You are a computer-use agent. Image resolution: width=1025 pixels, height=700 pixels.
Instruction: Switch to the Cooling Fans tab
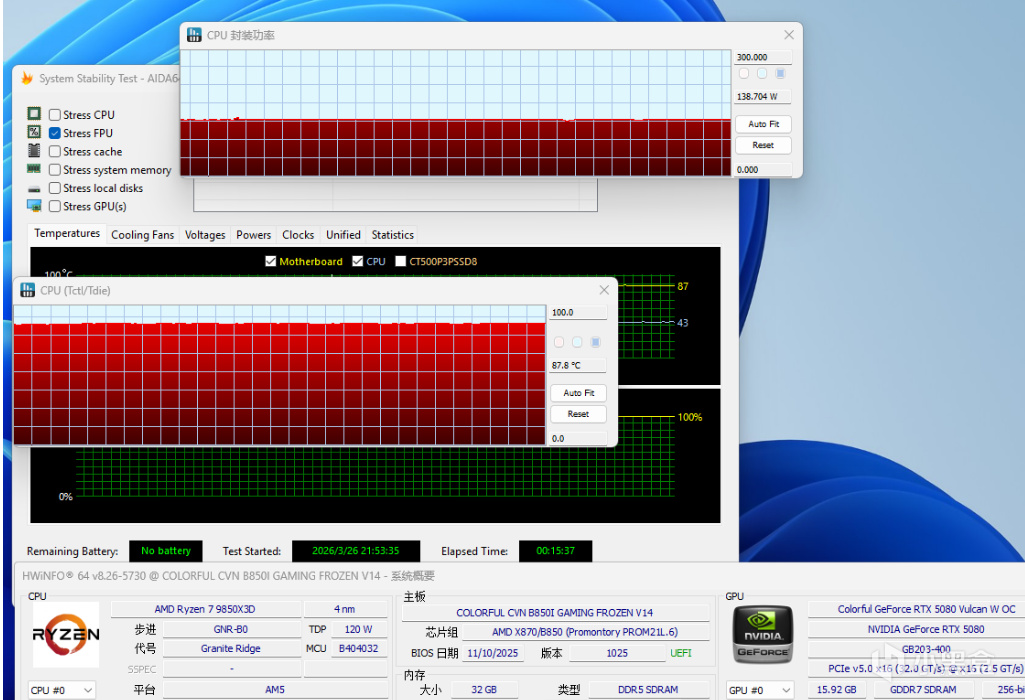143,235
